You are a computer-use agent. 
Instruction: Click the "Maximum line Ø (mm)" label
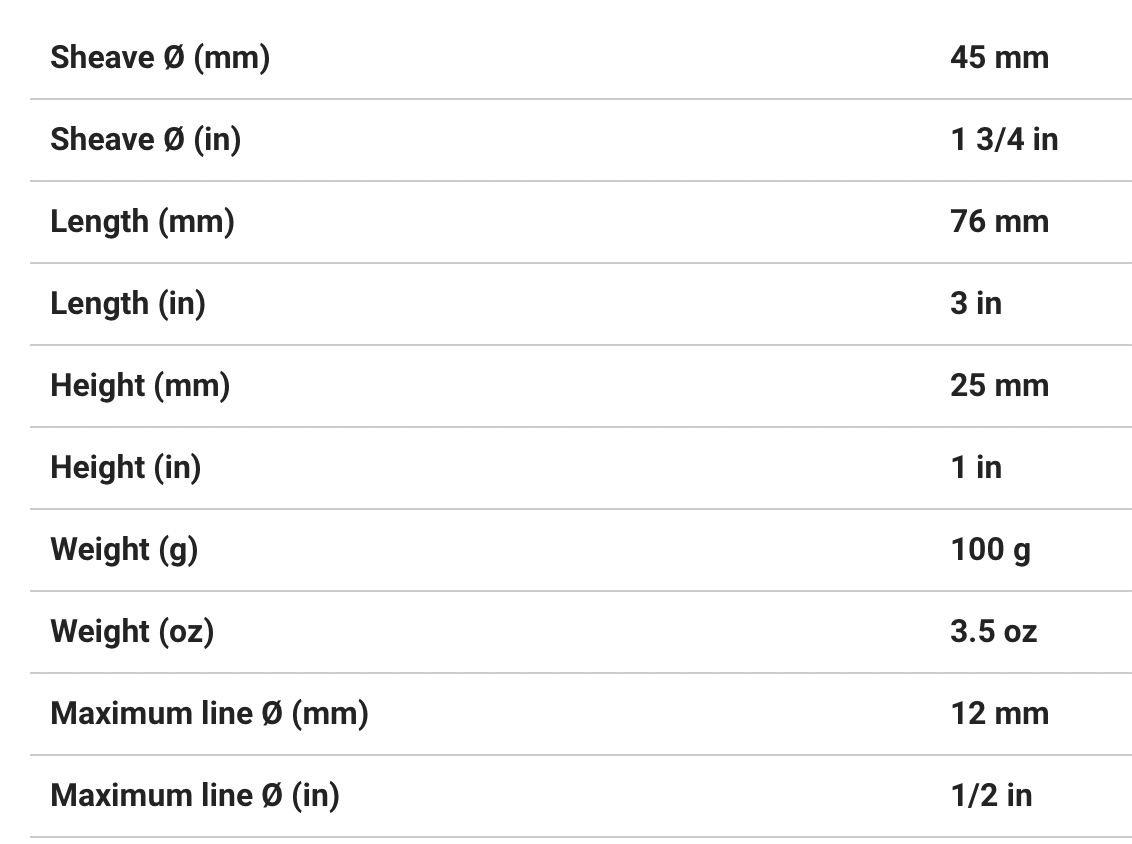pyautogui.click(x=209, y=714)
